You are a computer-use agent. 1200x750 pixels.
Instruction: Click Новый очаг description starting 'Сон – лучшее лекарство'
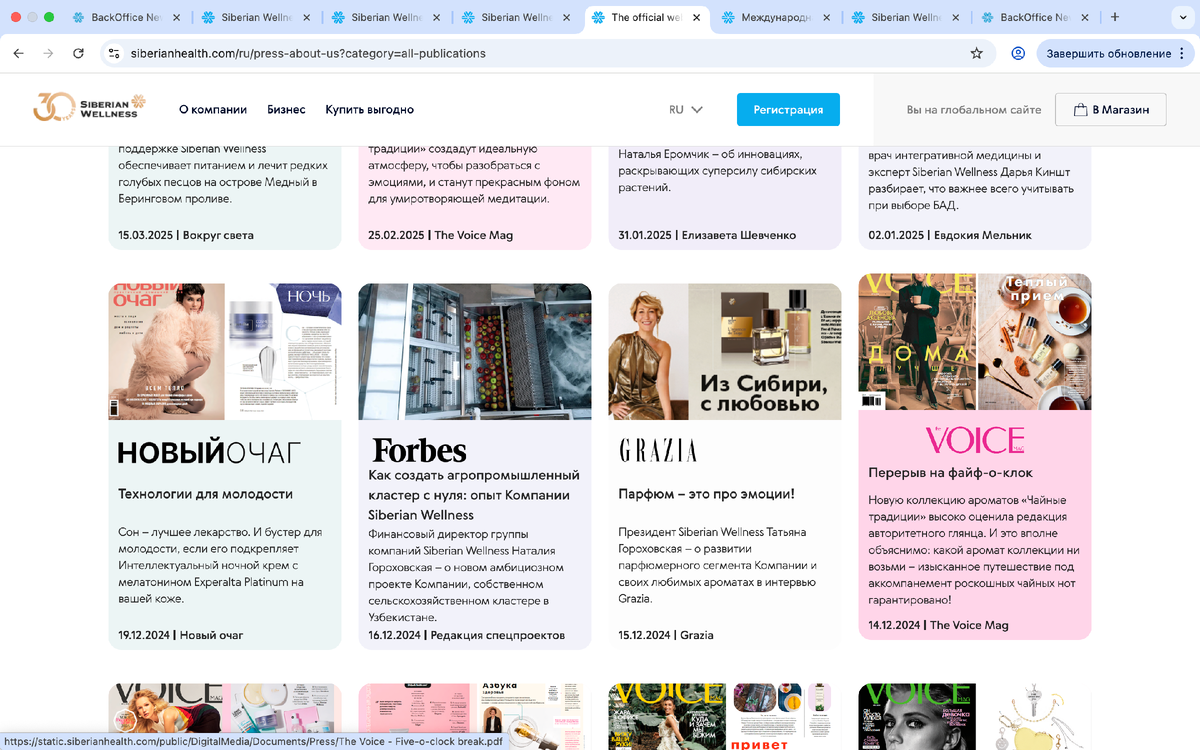pos(219,565)
